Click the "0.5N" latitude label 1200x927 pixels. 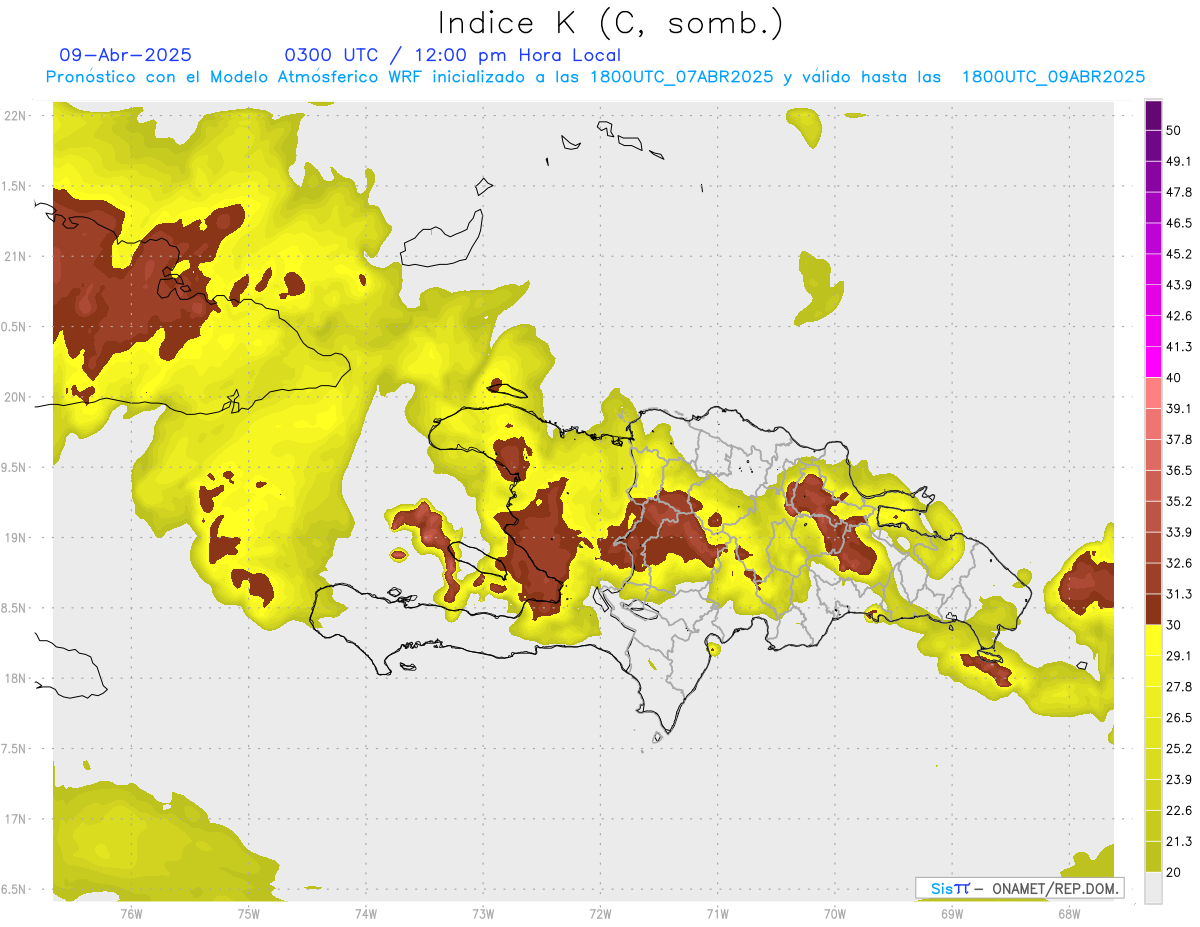point(14,327)
